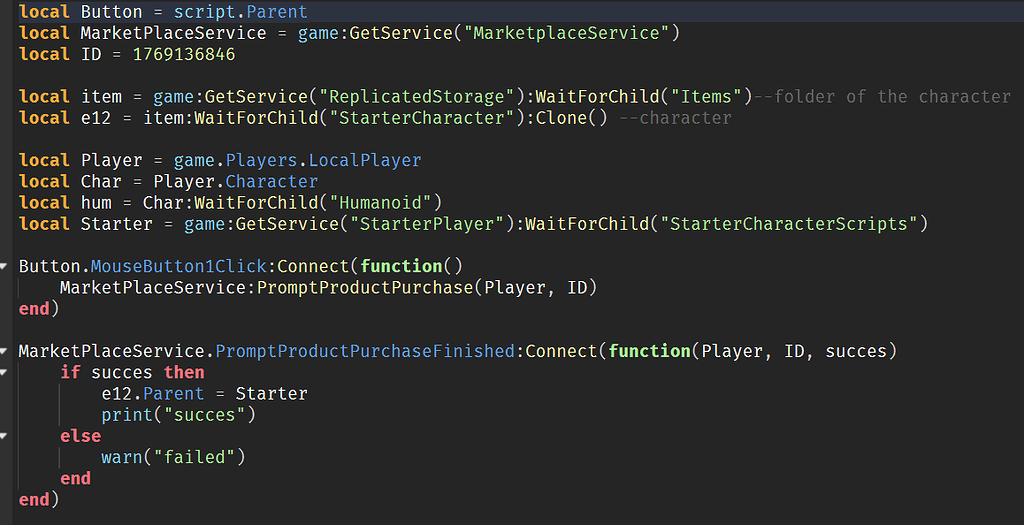The width and height of the screenshot is (1024, 525).
Task: Click the "failed" string
Action: 194,457
